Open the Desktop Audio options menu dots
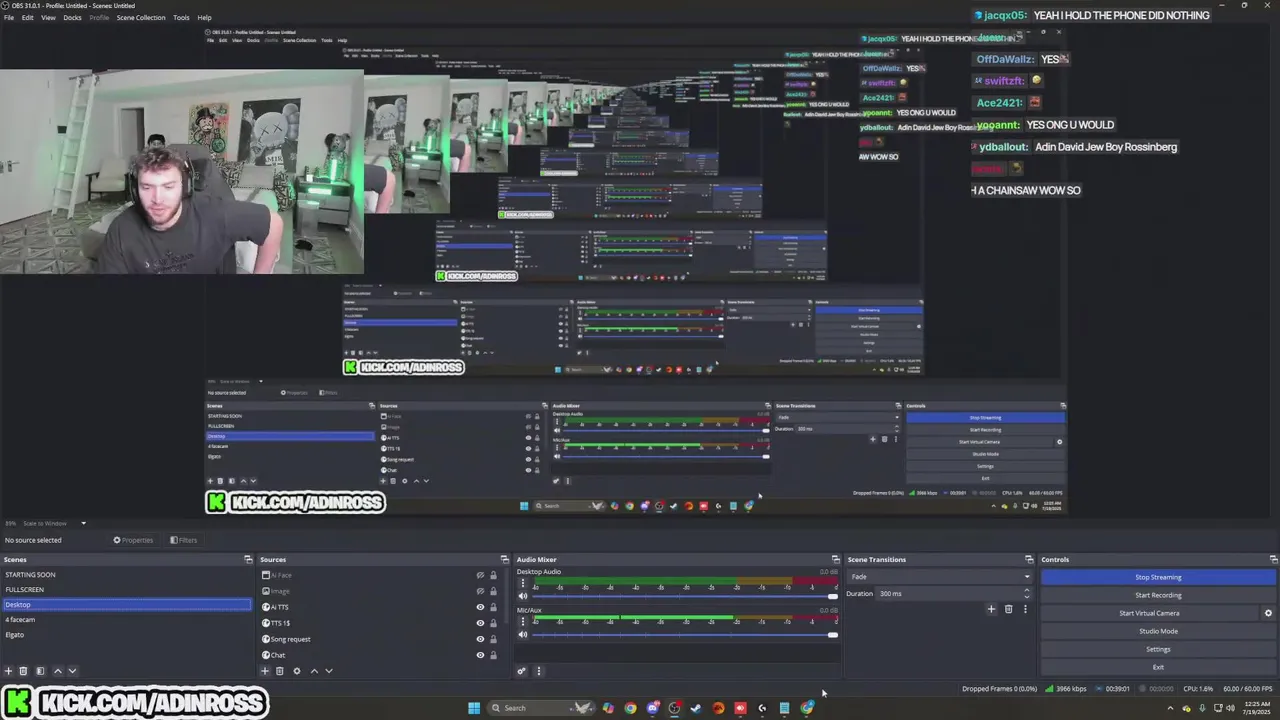 click(522, 584)
